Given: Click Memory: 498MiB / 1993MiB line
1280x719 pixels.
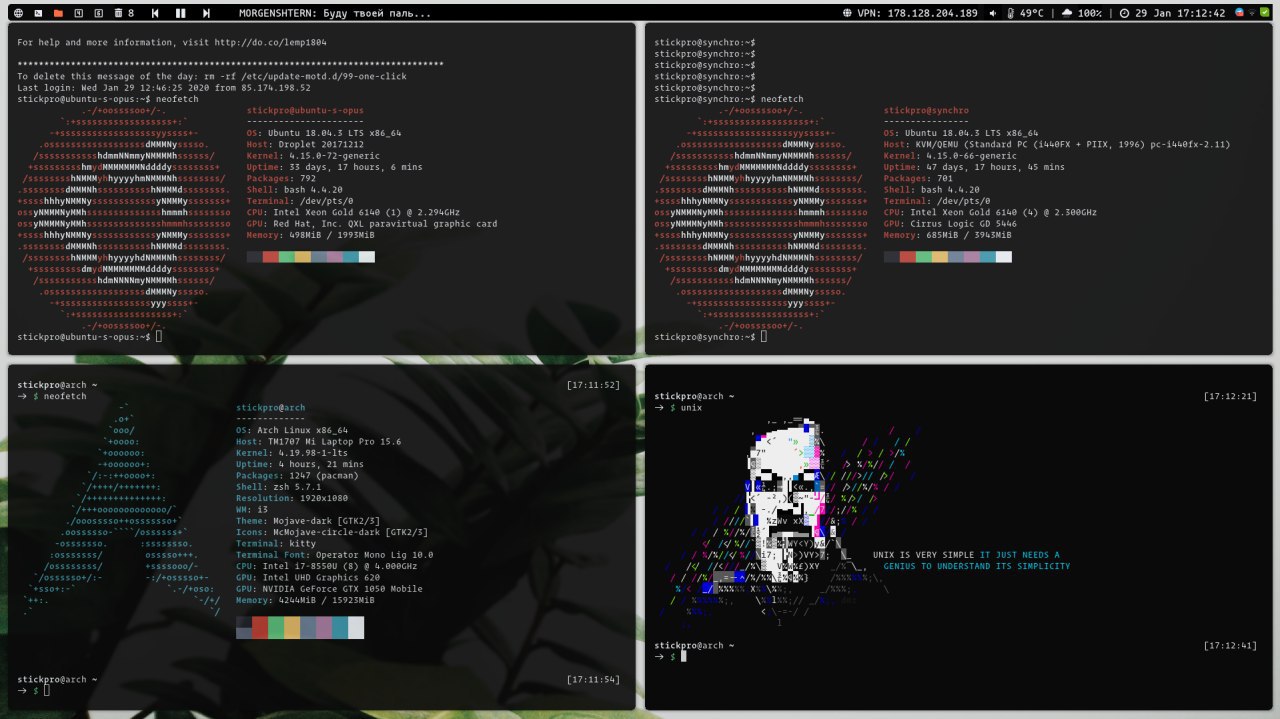Looking at the screenshot, I should (309, 235).
